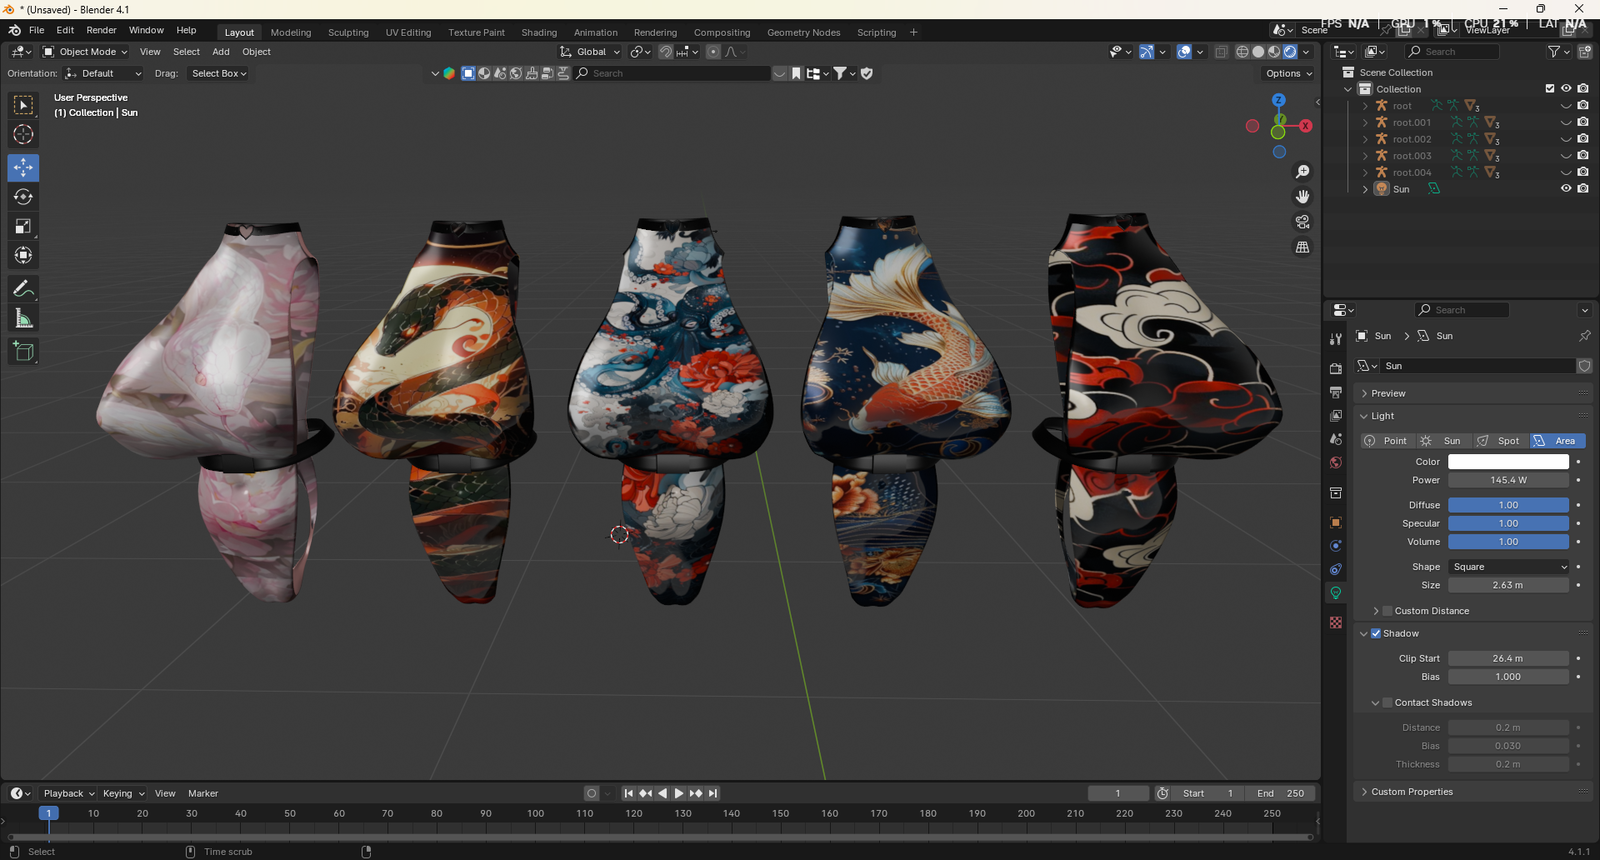Select the Move tool in the left toolbar
Viewport: 1600px width, 860px height.
pos(23,167)
